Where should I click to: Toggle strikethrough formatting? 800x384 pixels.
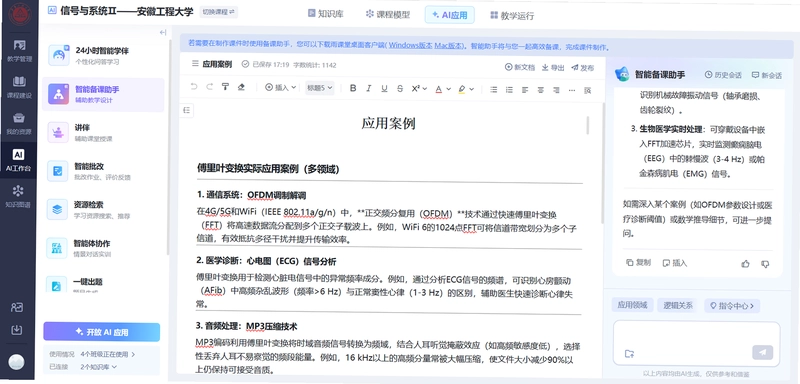pyautogui.click(x=400, y=88)
